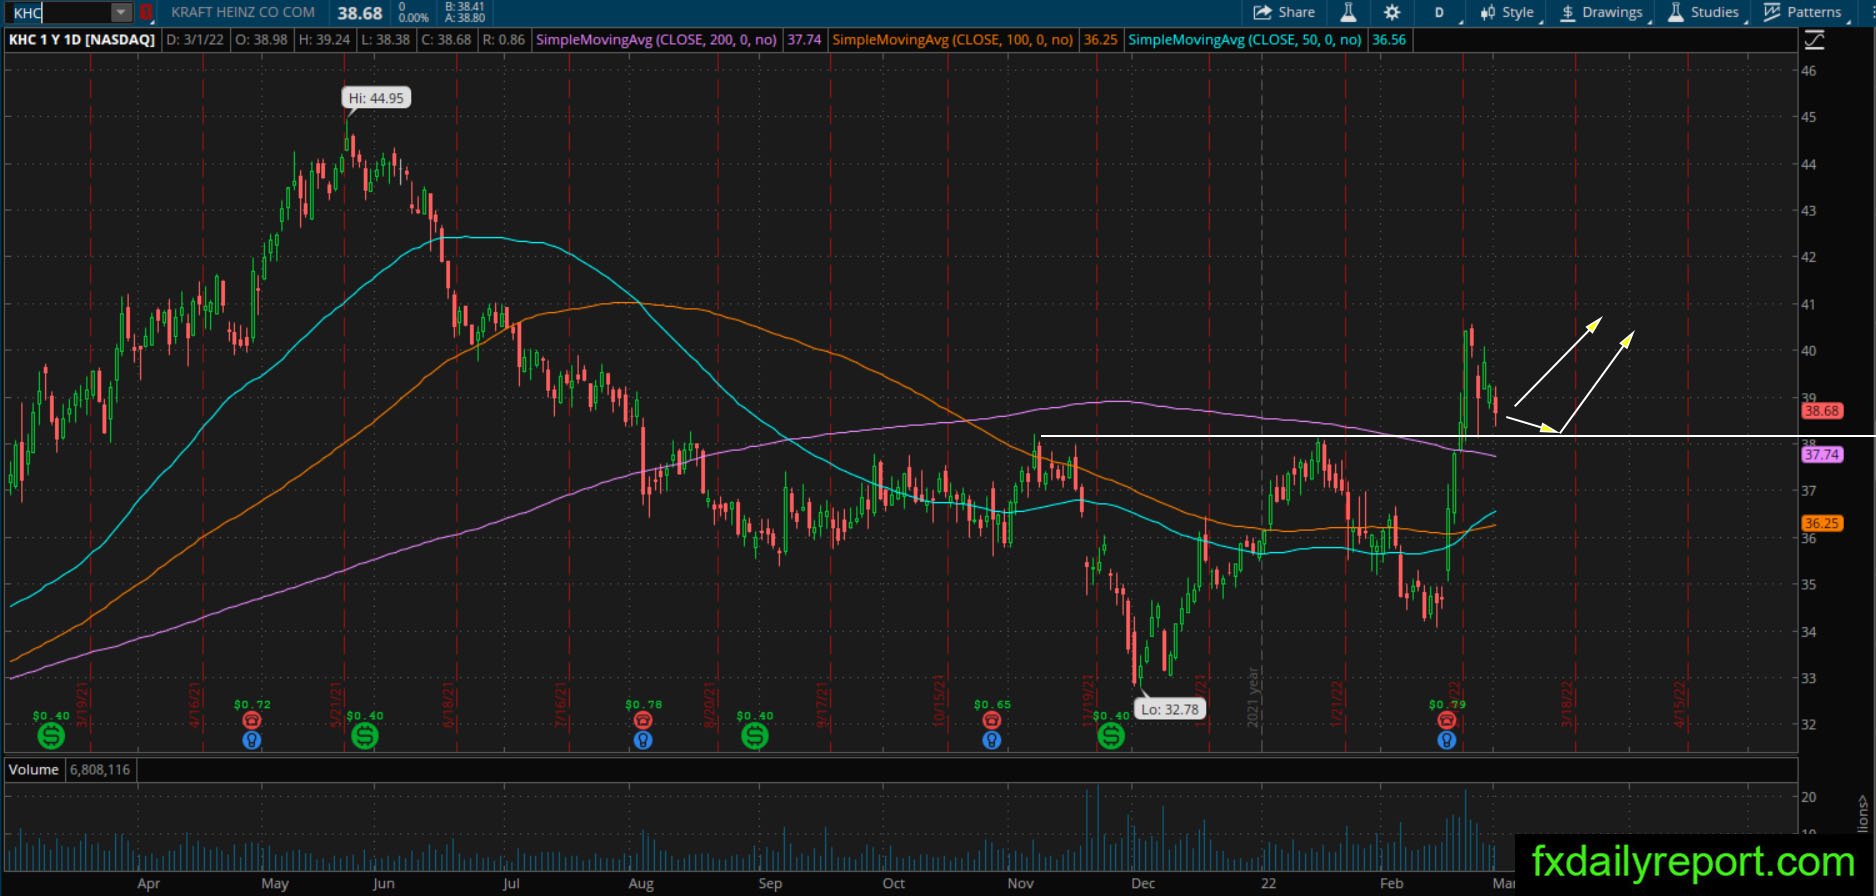
Task: Open the Studies menu
Action: point(1704,12)
